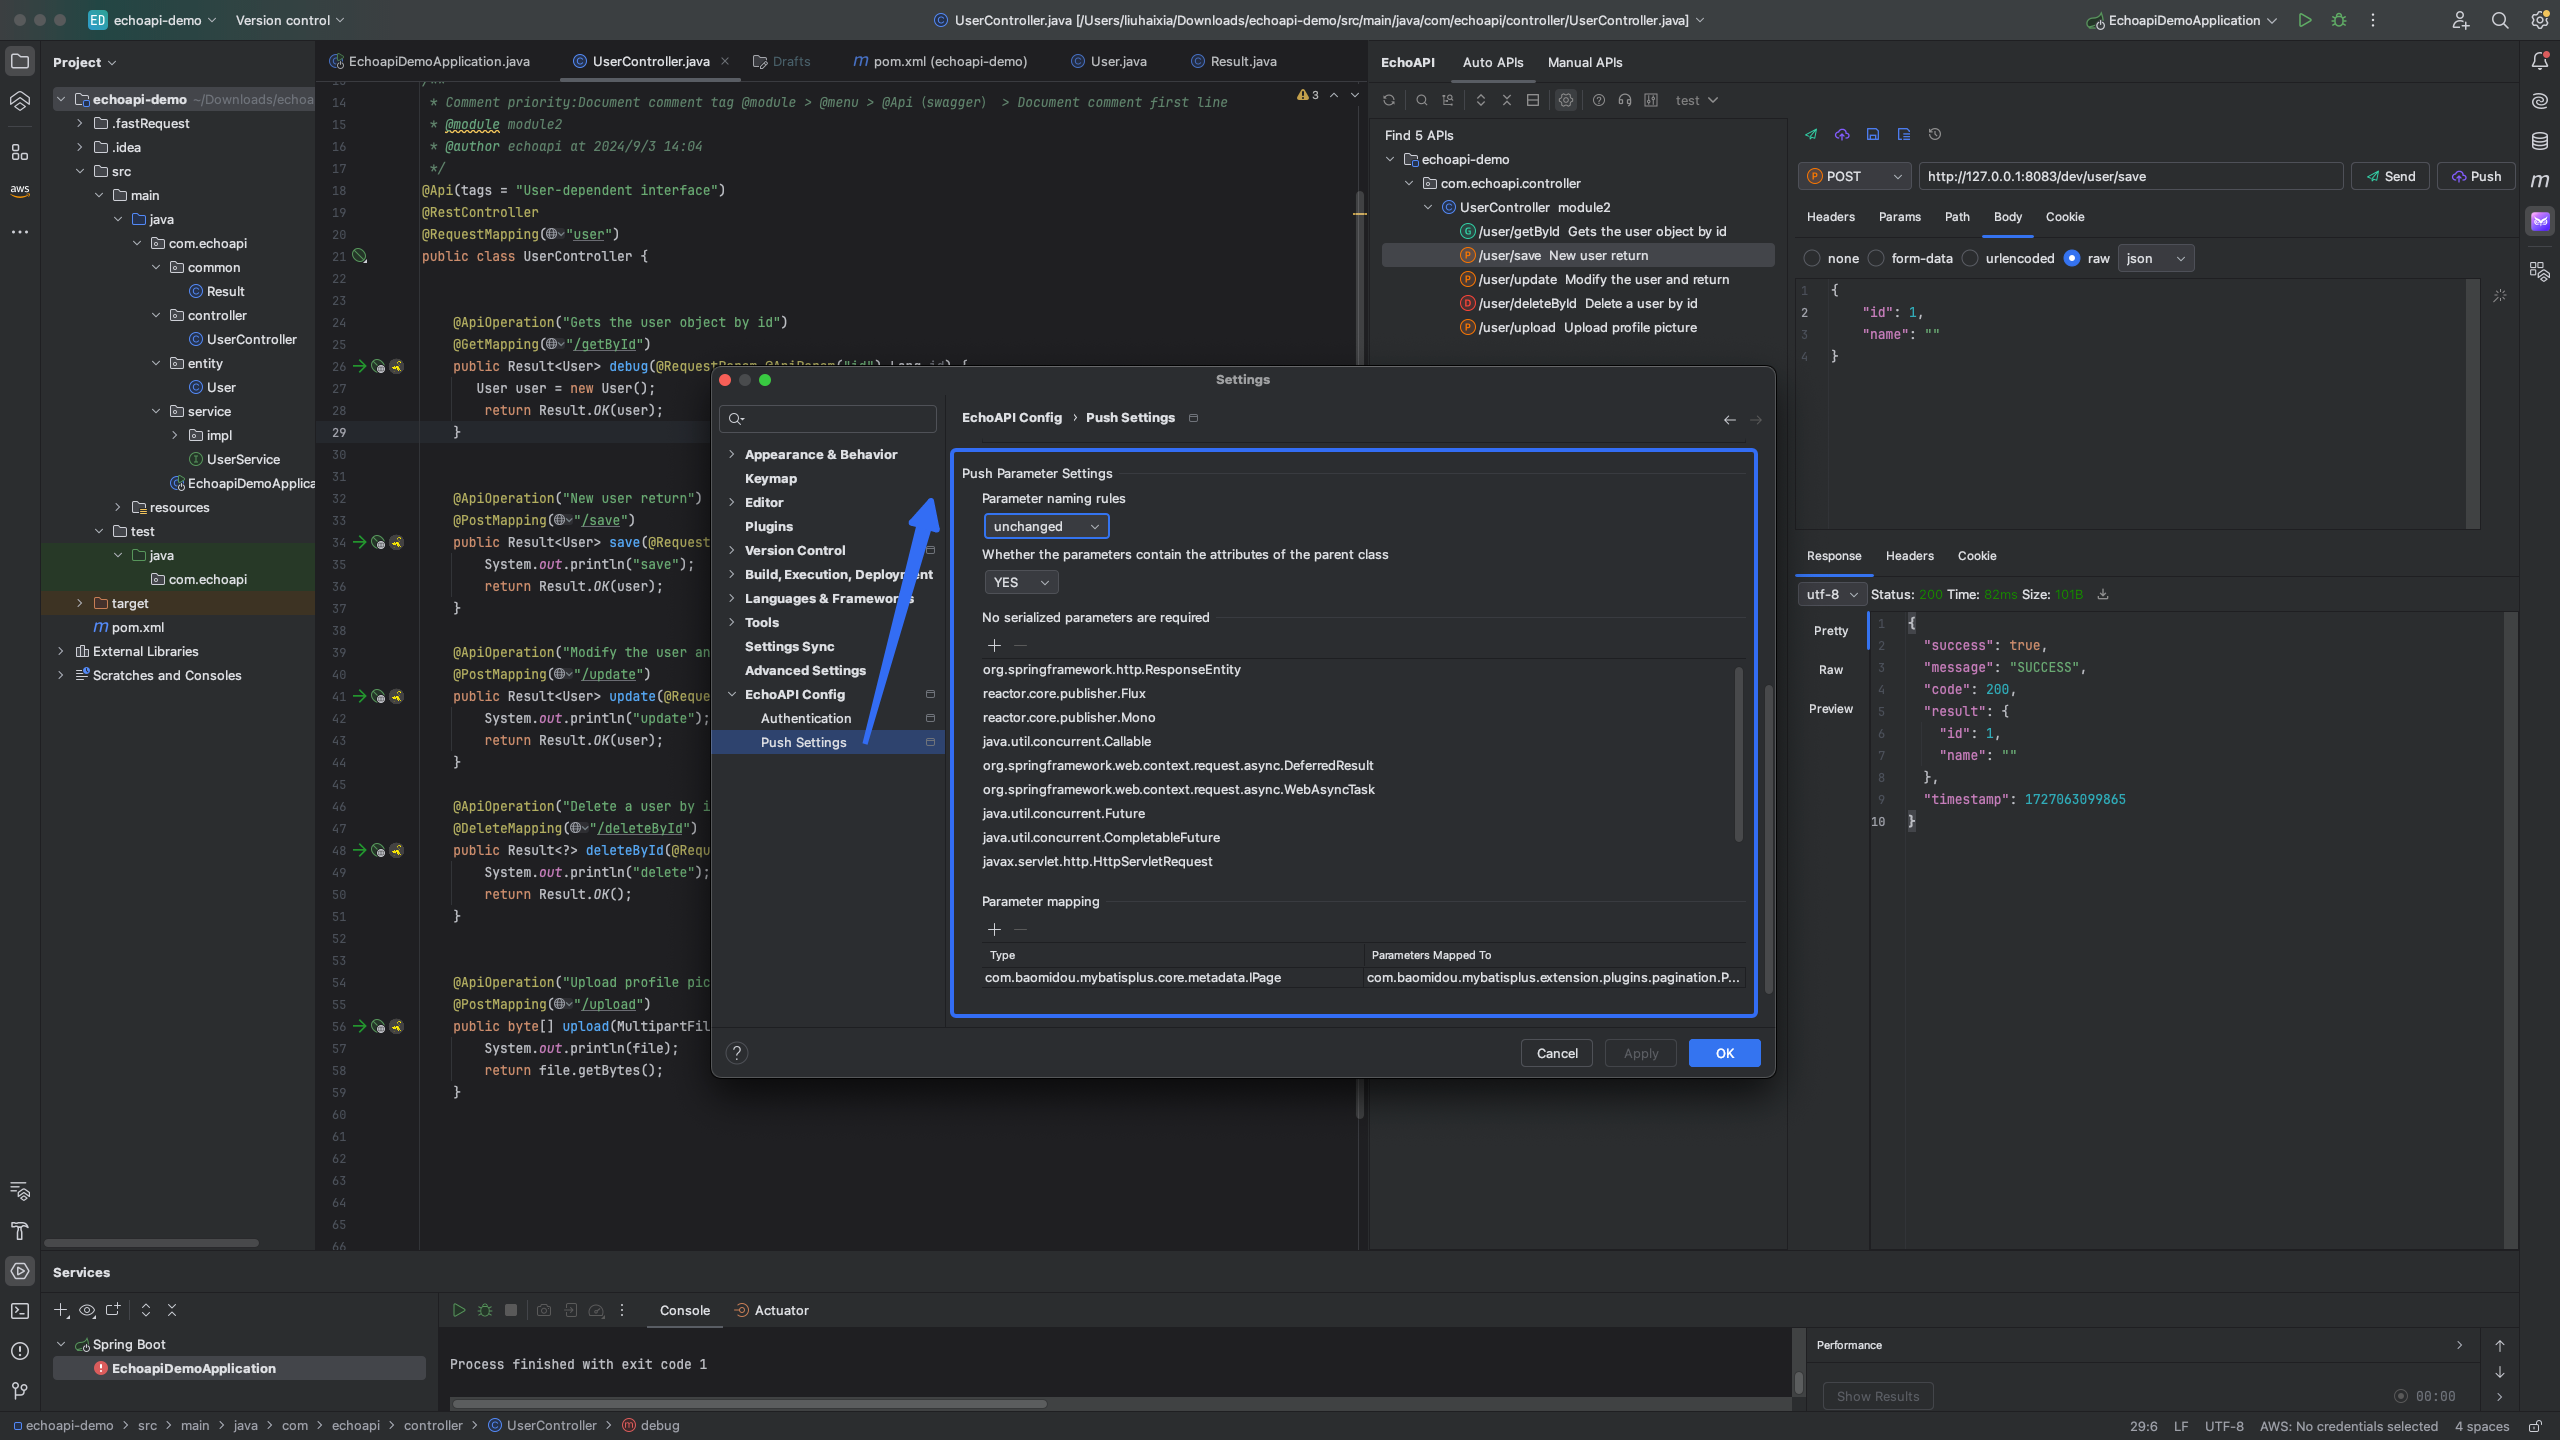Switch to the Actuator tab in Services
2560x1440 pixels.
[771, 1310]
